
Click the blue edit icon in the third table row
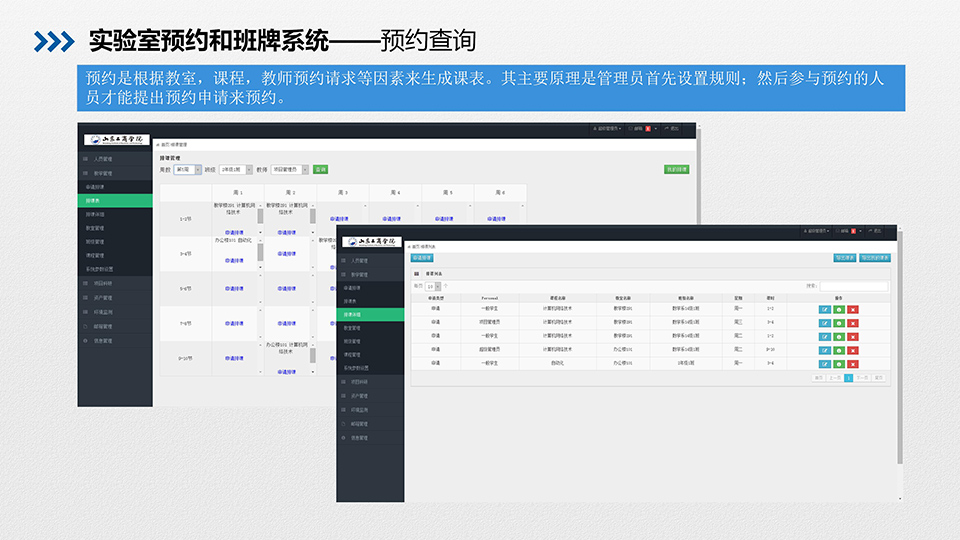(x=825, y=337)
